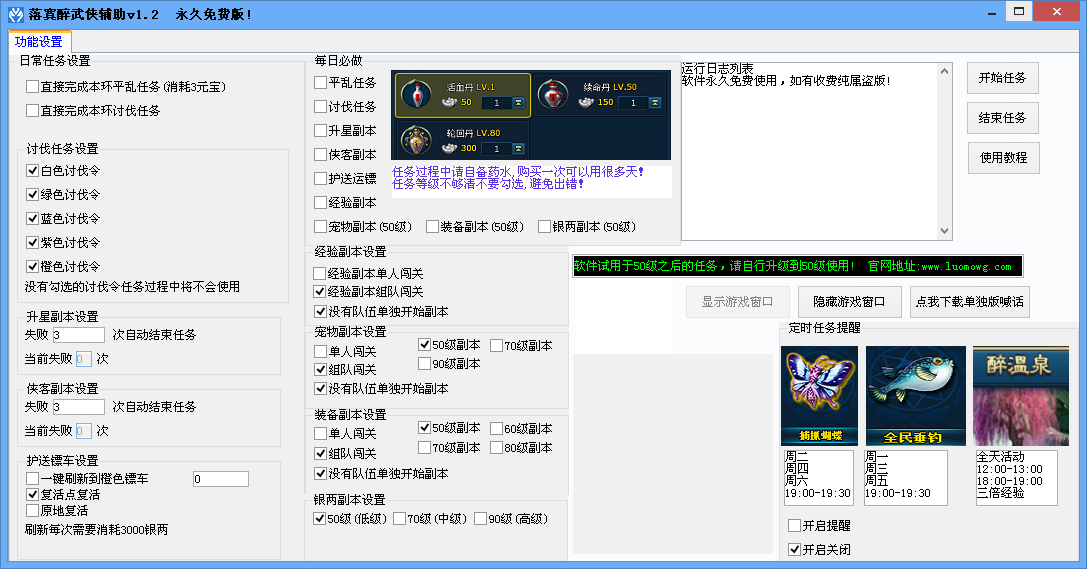Click dropdown arrow beside 活血丹 quantity
The height and width of the screenshot is (569, 1087).
[518, 103]
